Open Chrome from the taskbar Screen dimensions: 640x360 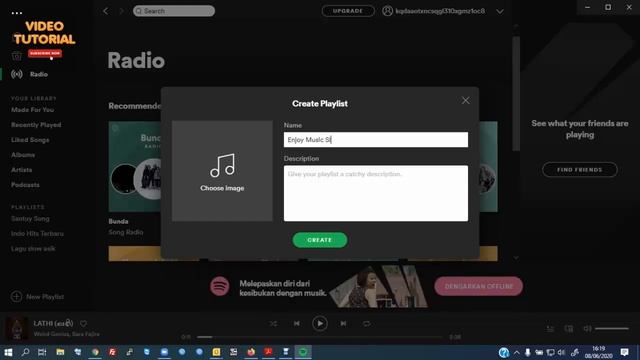click(x=95, y=352)
